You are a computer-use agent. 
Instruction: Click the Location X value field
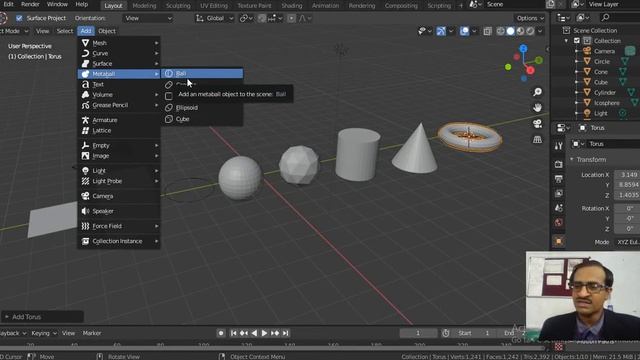coord(627,175)
